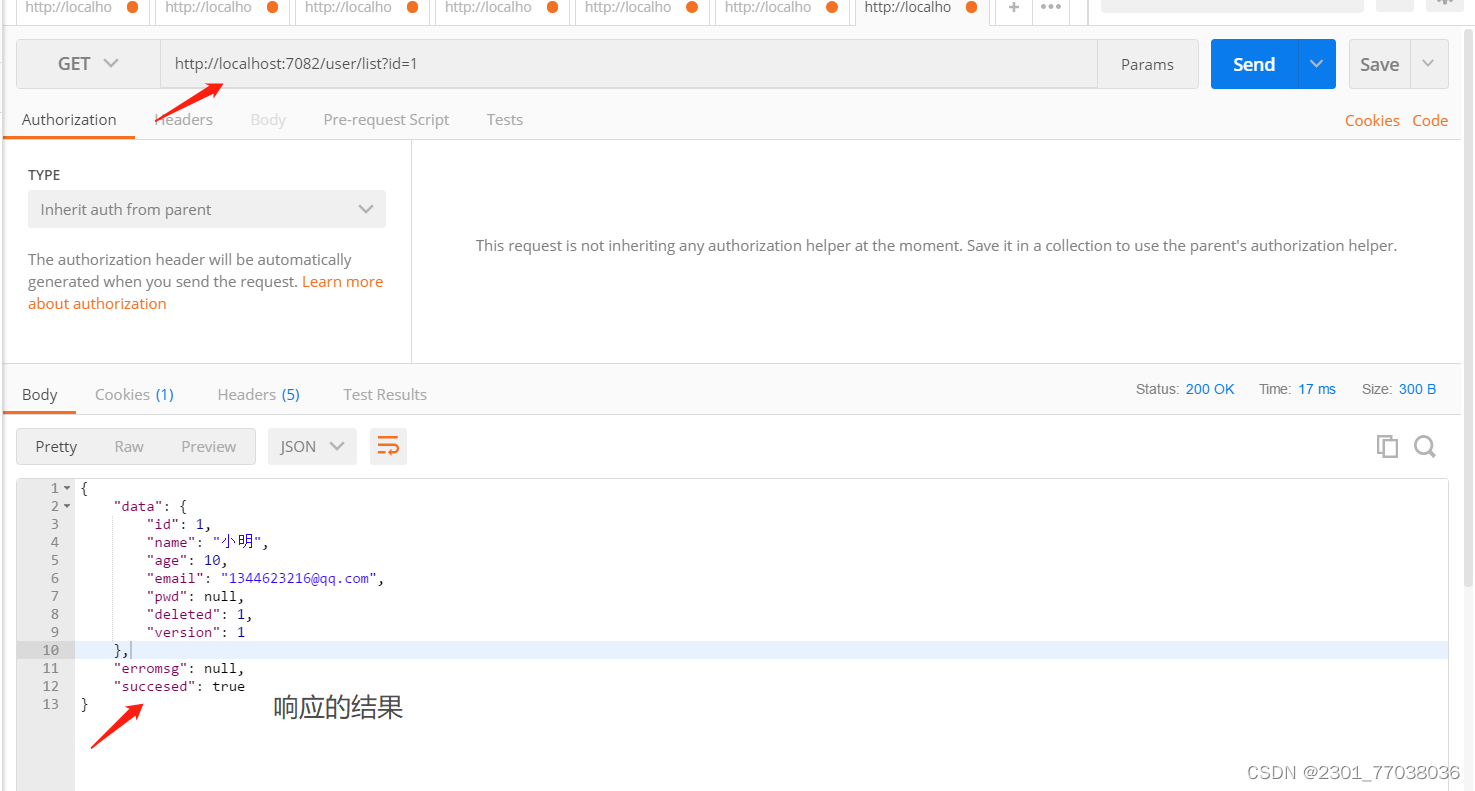Open the JSON response format dropdown

311,446
